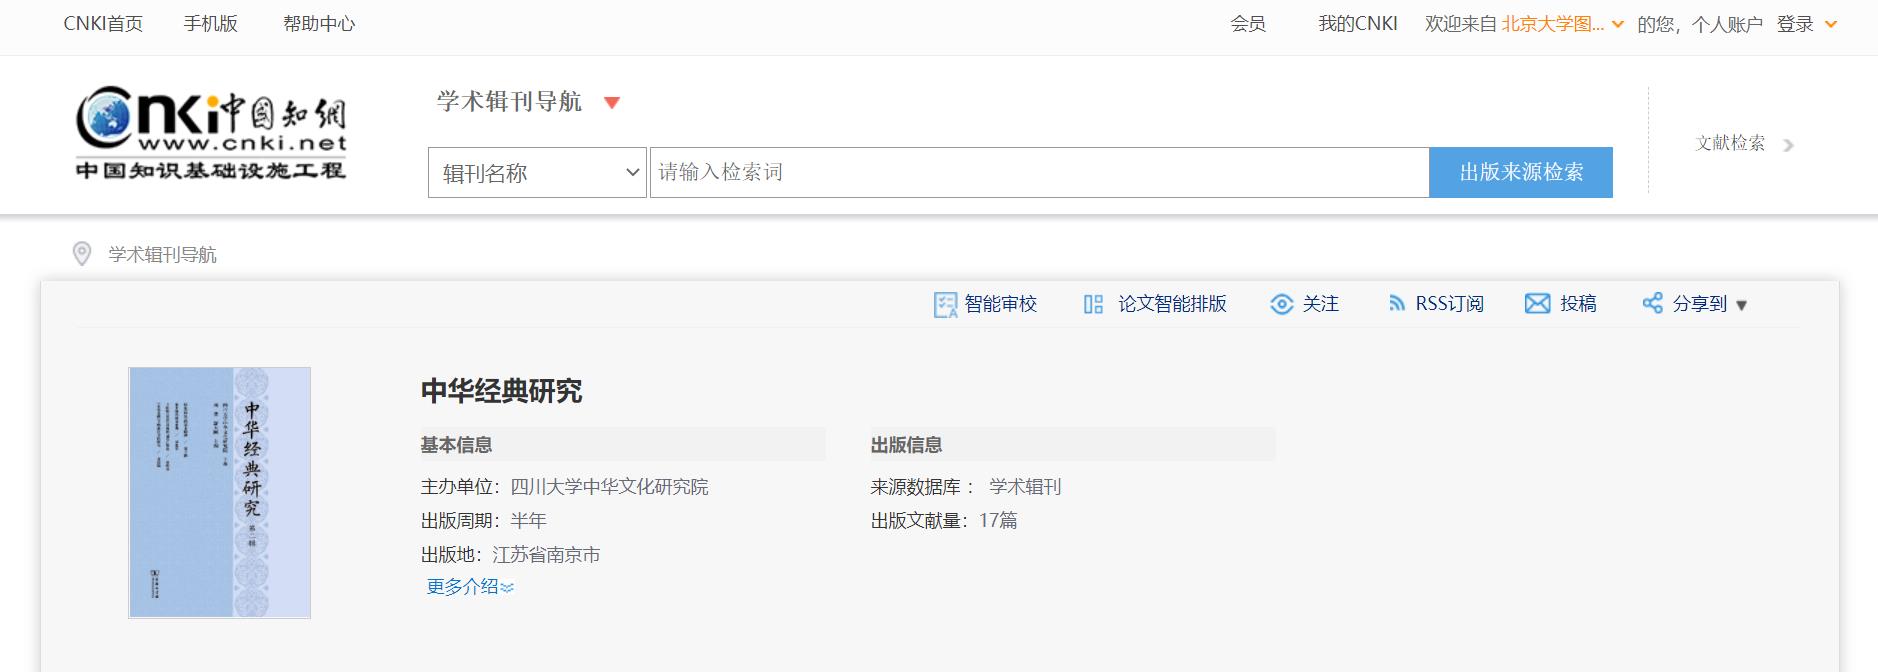
Task: Click the RSS订阅 subscribe label
Action: pos(1450,304)
